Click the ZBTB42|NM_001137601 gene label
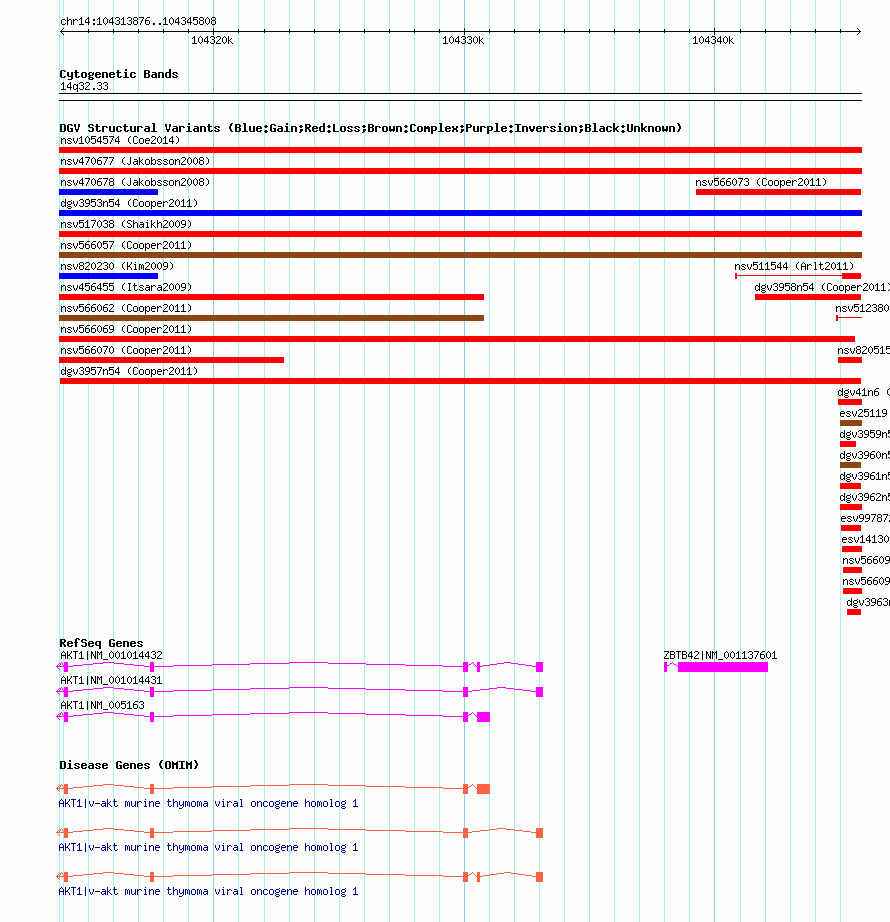Viewport: 890px width, 922px height. [x=720, y=655]
